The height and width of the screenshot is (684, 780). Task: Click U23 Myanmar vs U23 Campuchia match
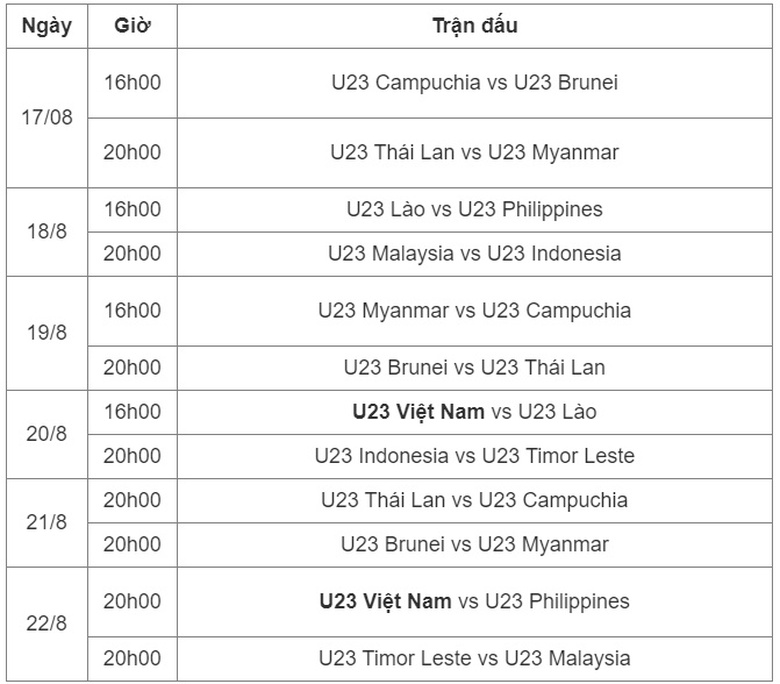tap(474, 310)
